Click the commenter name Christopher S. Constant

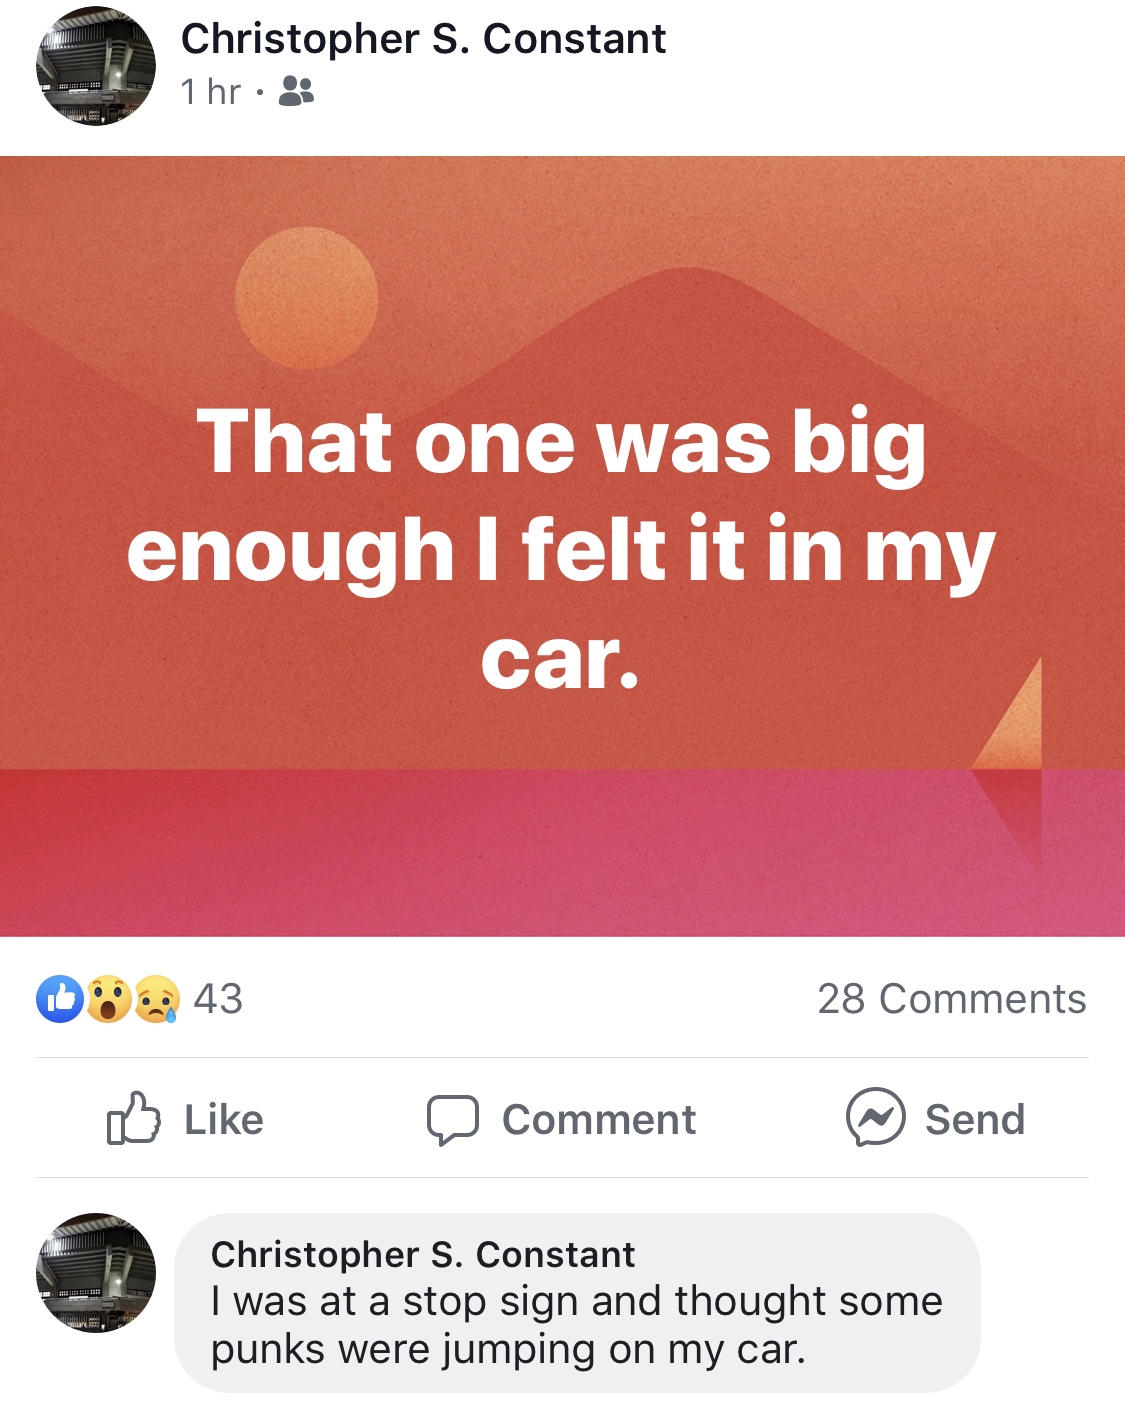pos(423,1254)
